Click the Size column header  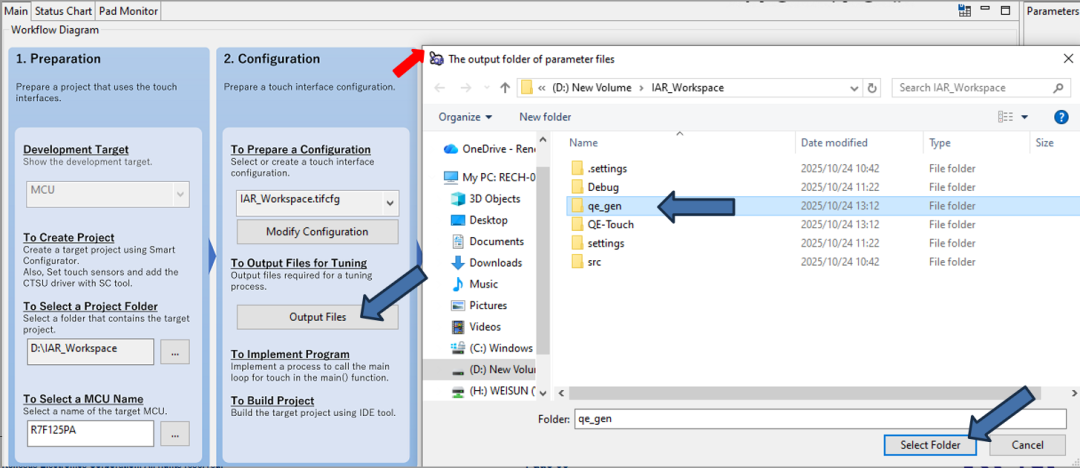pyautogui.click(x=1054, y=143)
